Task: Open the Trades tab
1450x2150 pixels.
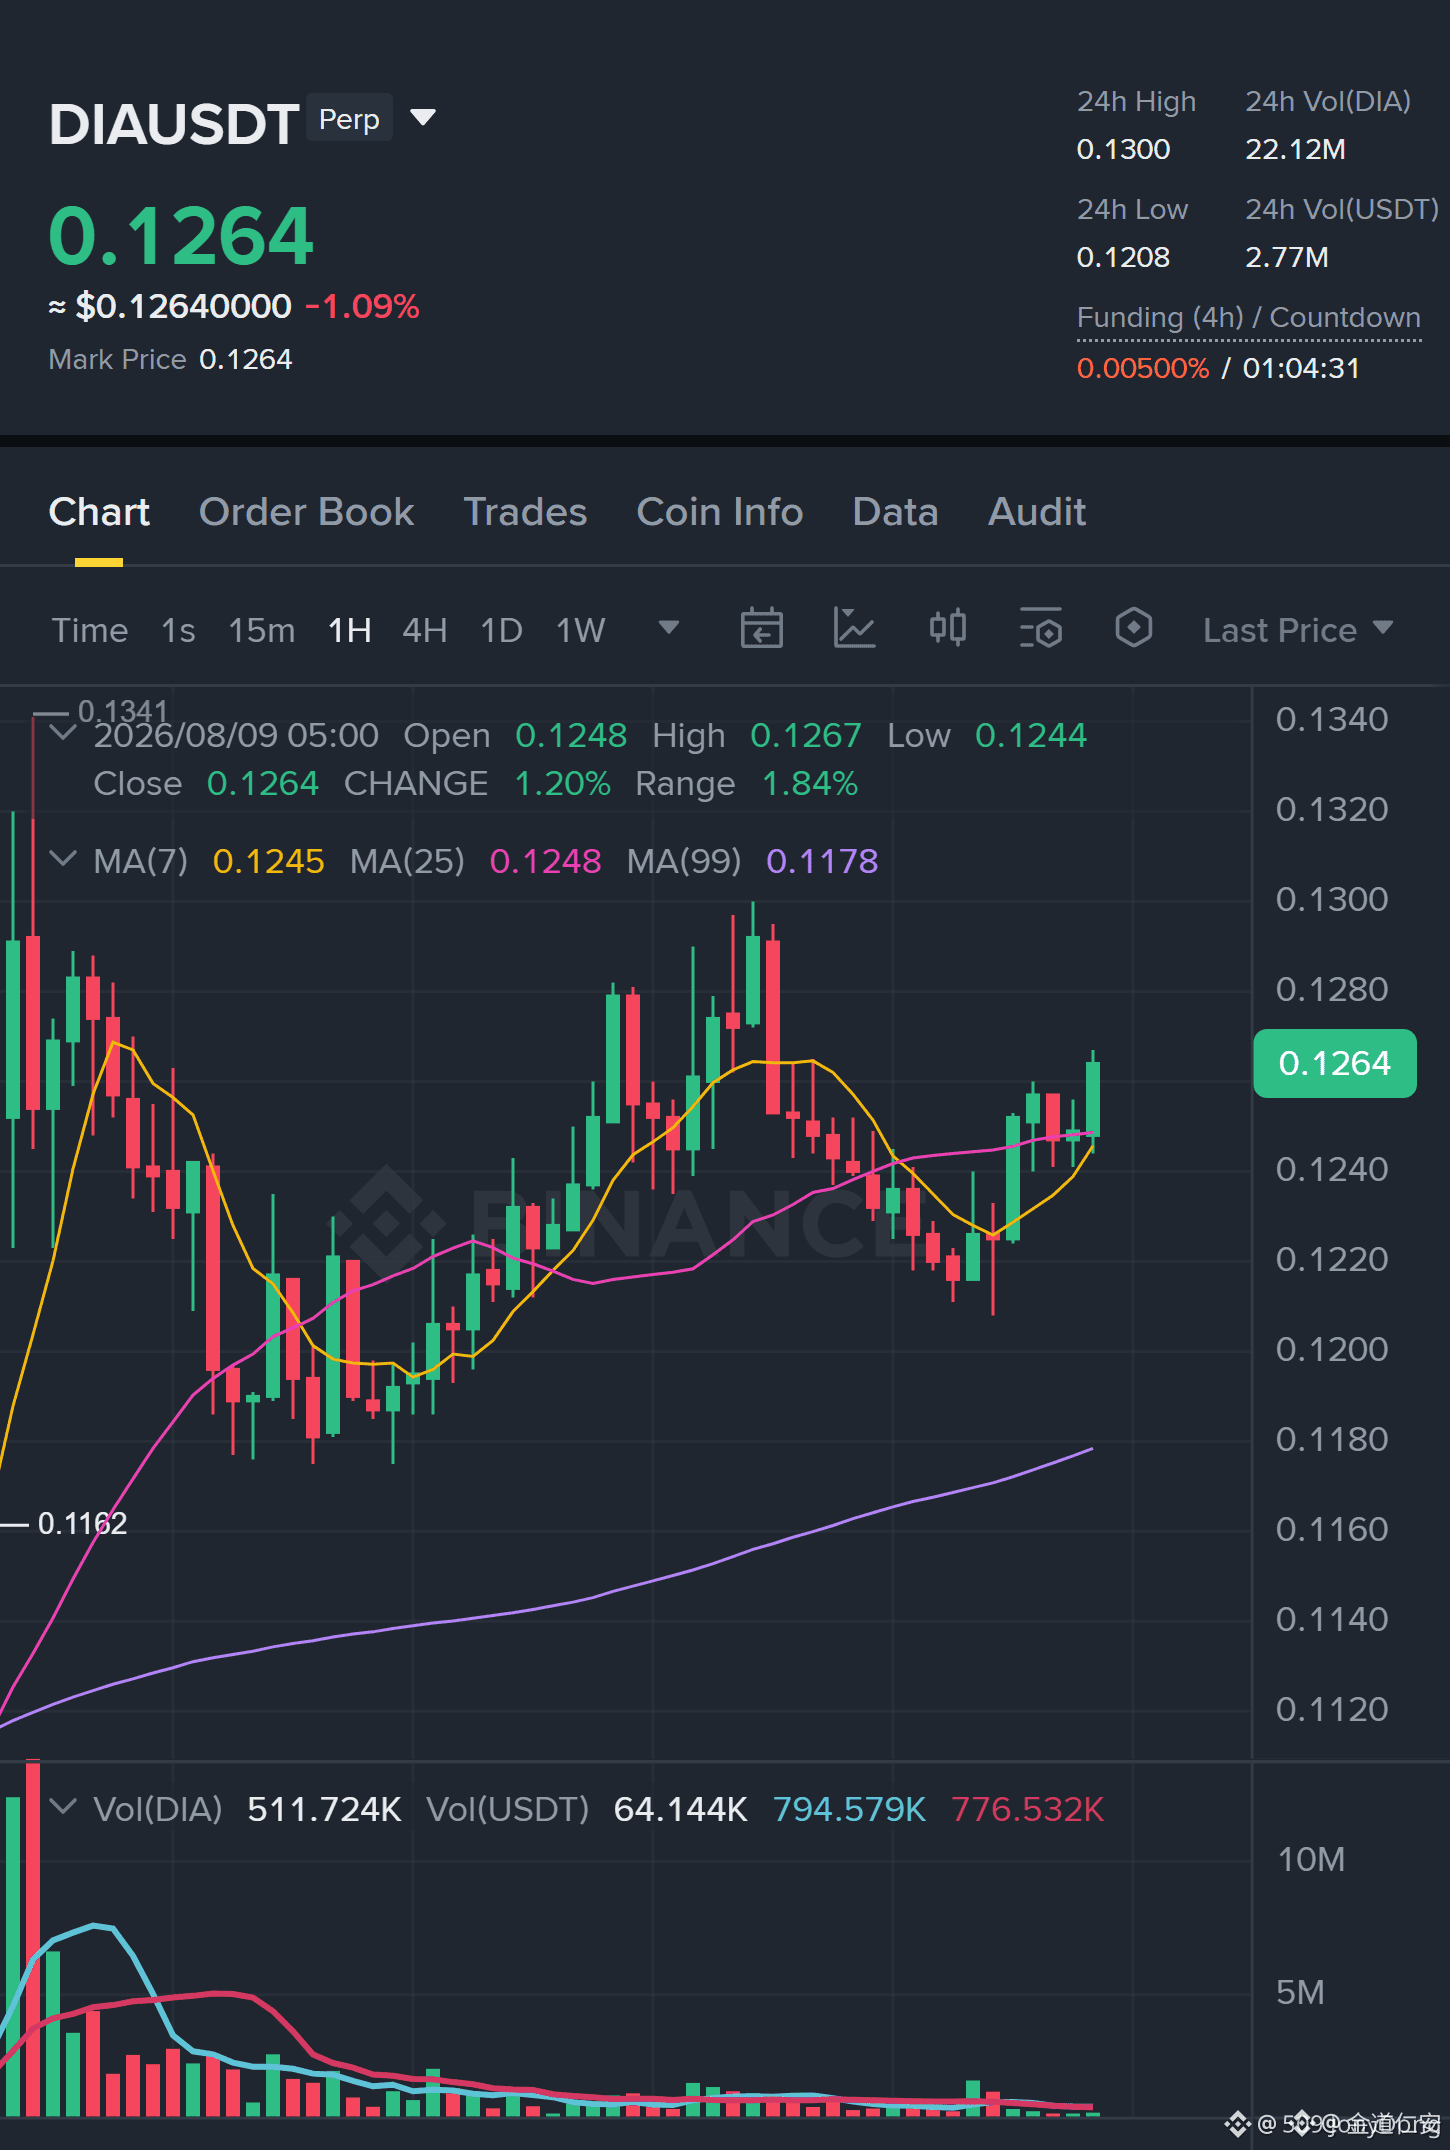Action: click(x=525, y=512)
